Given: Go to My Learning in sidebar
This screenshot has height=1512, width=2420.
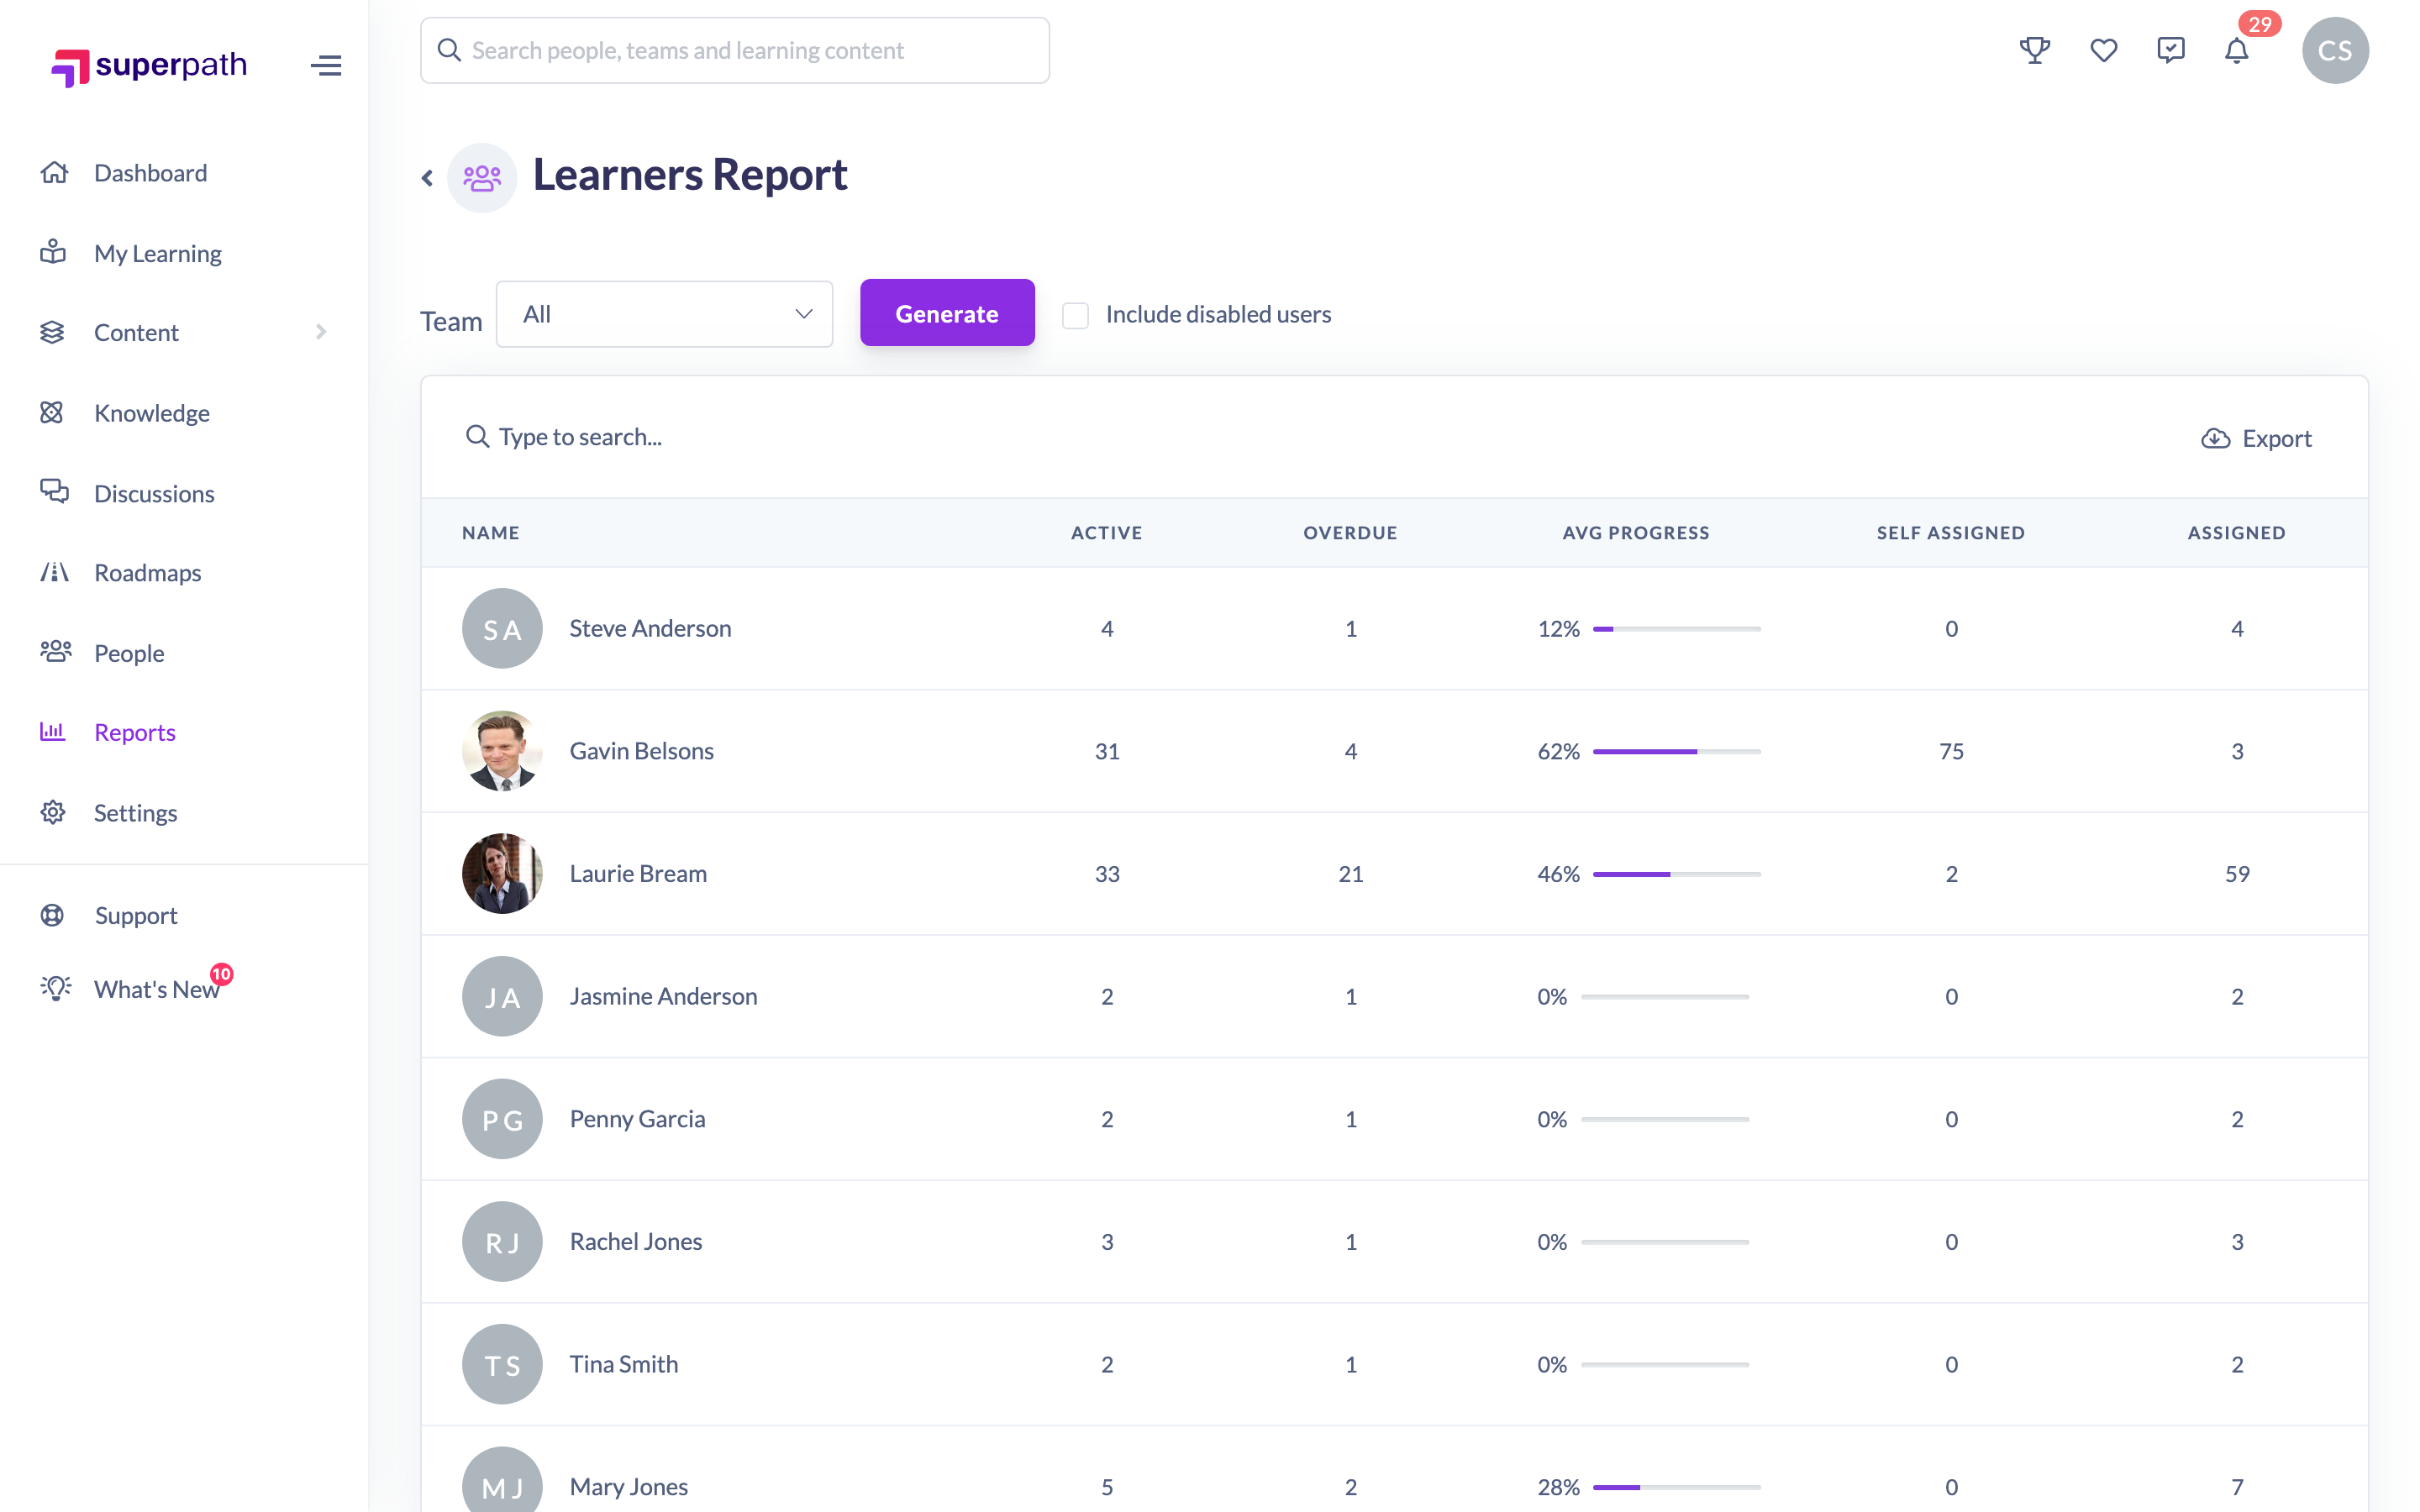Looking at the screenshot, I should pyautogui.click(x=158, y=253).
